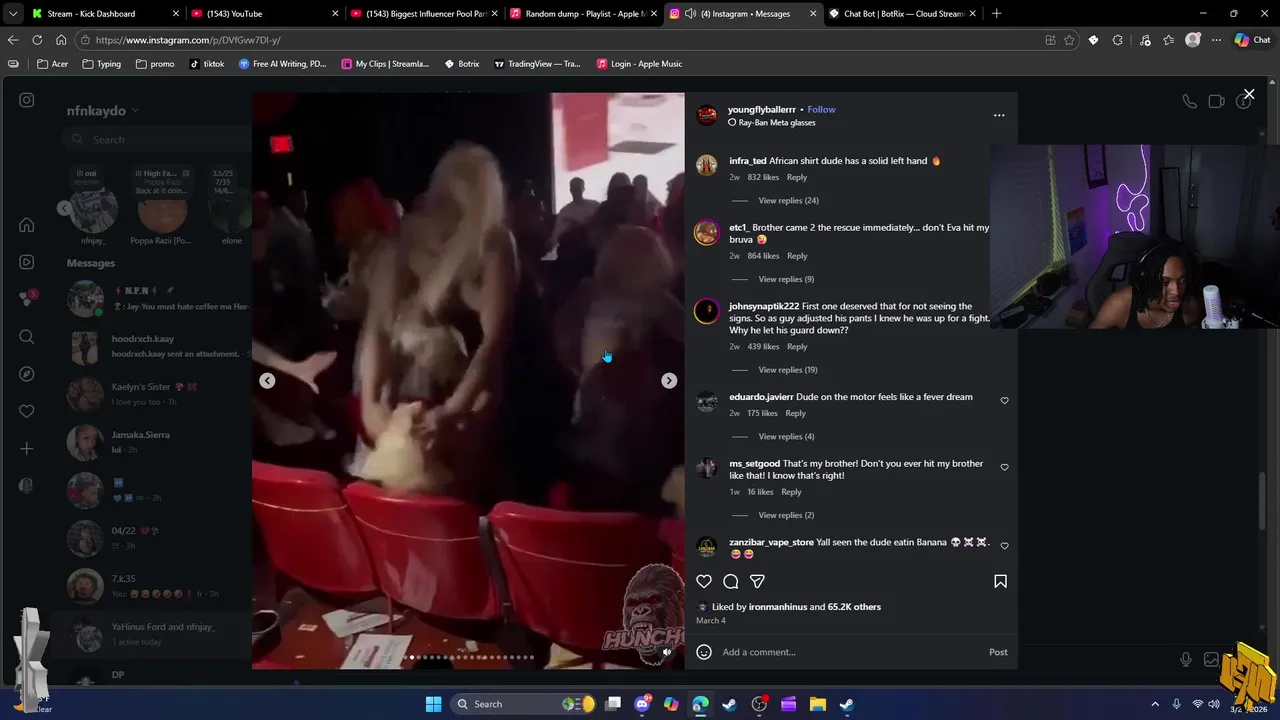The height and width of the screenshot is (720, 1280).
Task: Expand View replies (2) under ms_setgood
Action: click(x=786, y=515)
